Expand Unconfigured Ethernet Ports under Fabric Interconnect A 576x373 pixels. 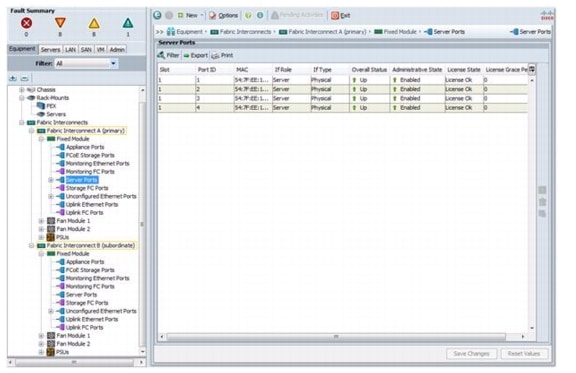(x=51, y=197)
